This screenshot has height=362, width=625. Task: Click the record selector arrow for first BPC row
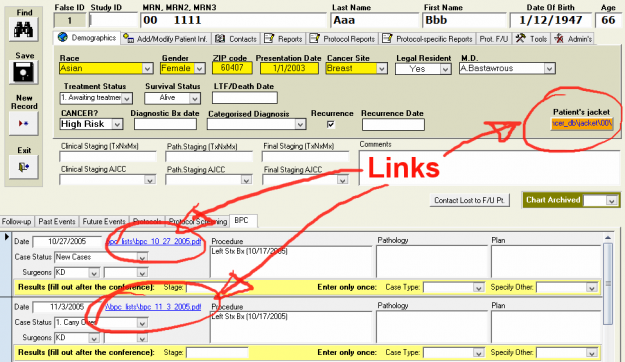click(x=6, y=237)
